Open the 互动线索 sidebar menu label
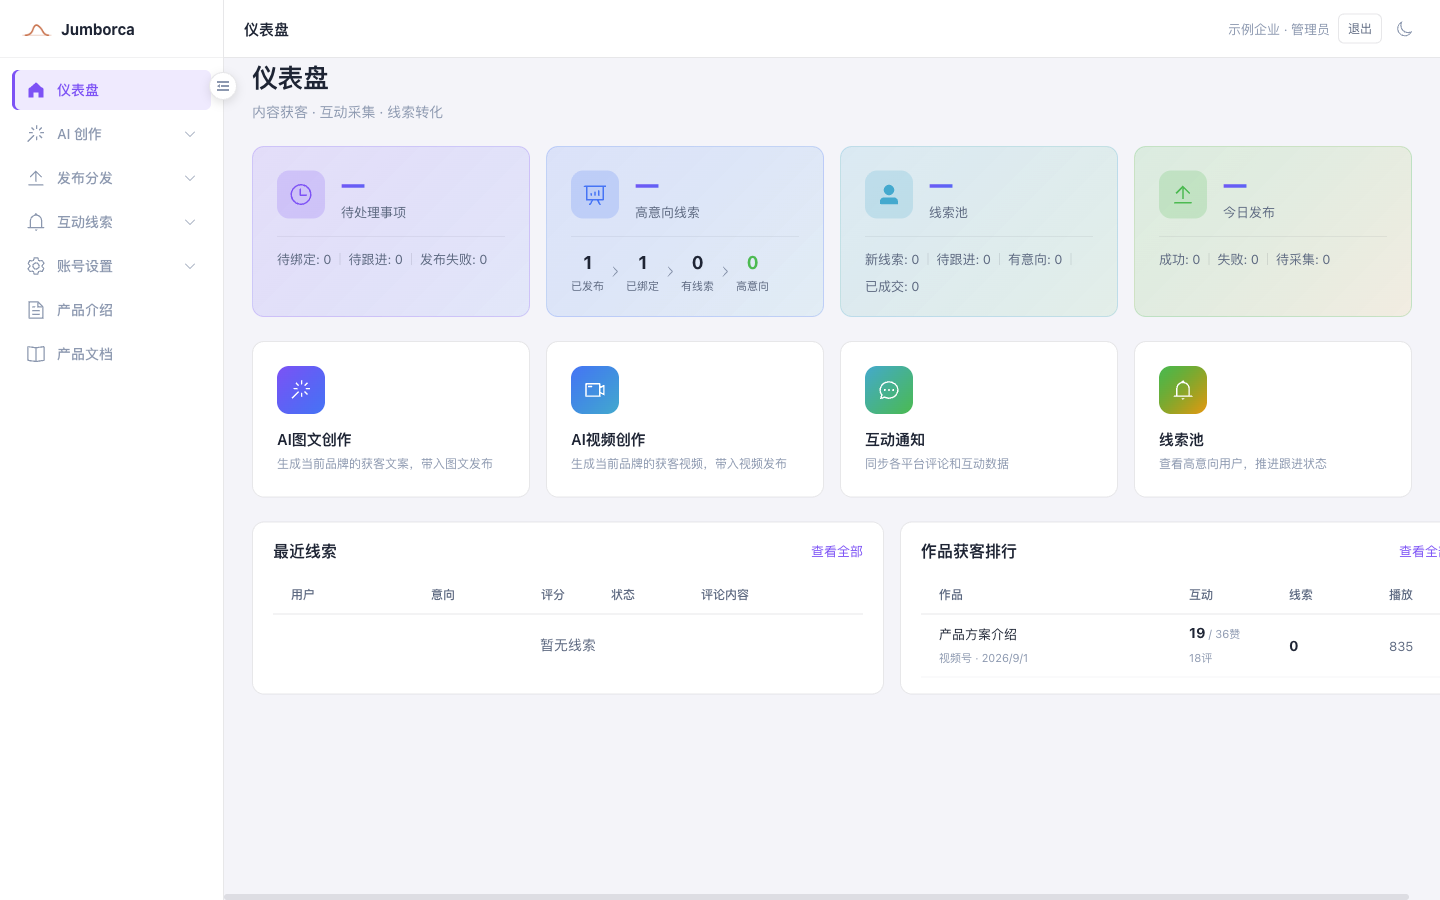Viewport: 1440px width, 900px height. point(85,222)
